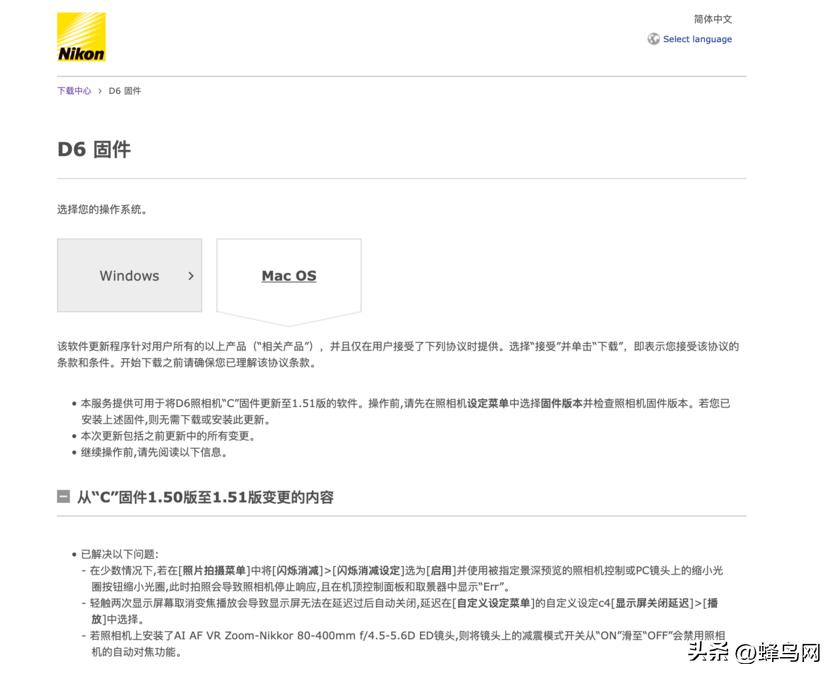Click the Nikon logo
This screenshot has height=681, width=840.
(x=81, y=37)
